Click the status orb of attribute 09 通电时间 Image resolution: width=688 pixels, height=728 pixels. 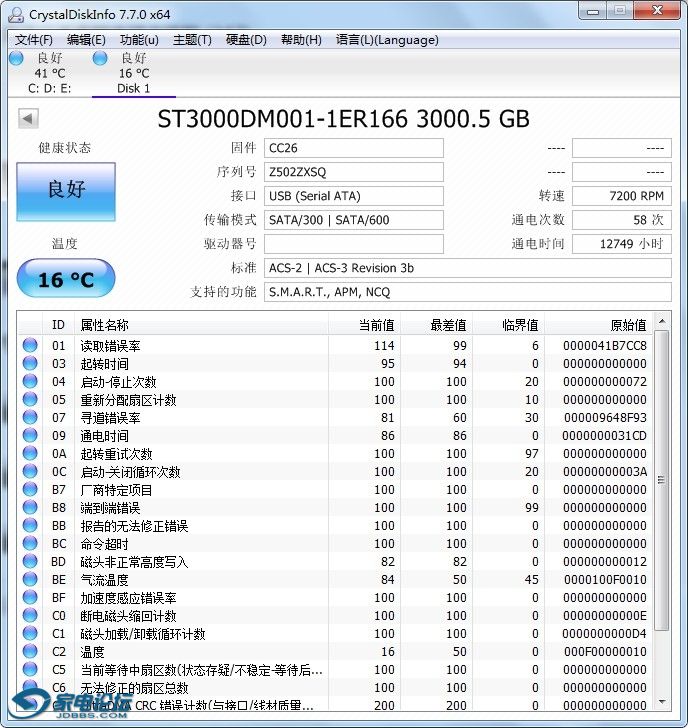[x=30, y=435]
